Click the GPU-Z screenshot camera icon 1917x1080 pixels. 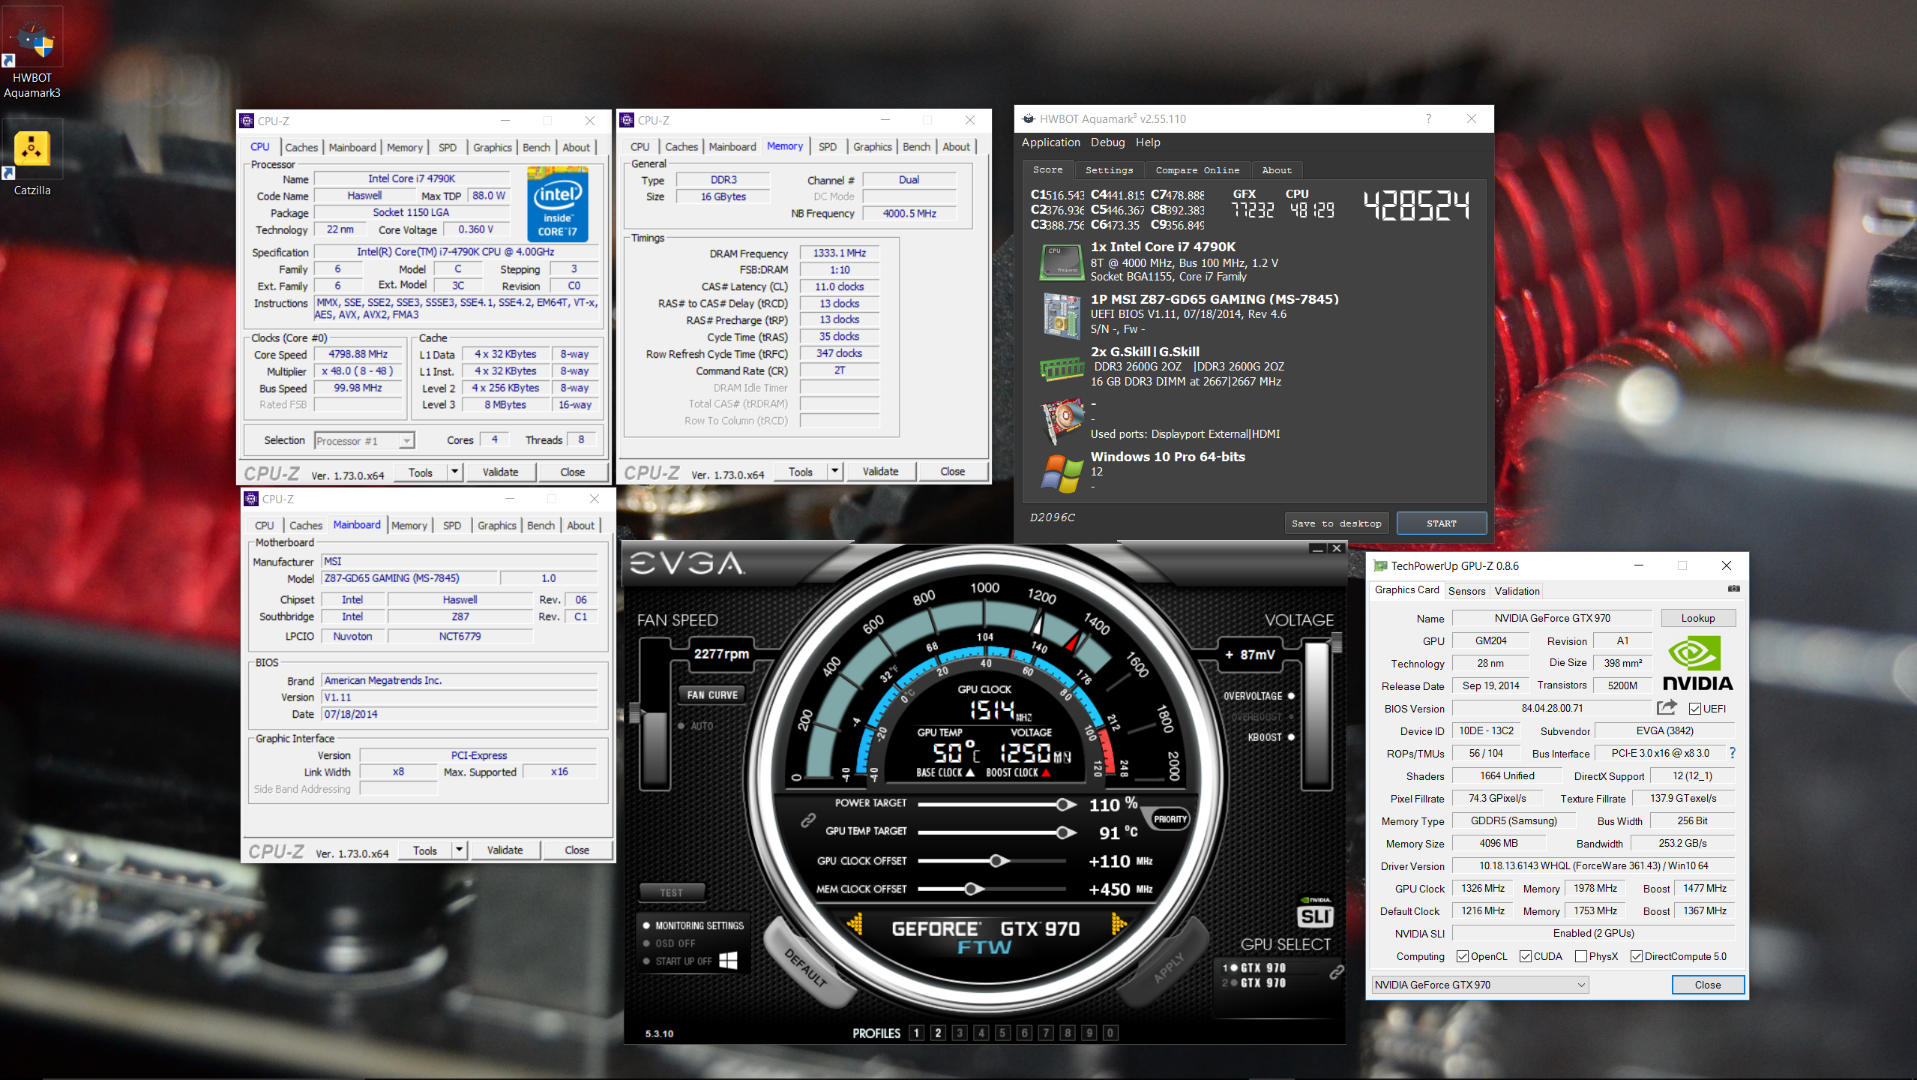coord(1733,589)
